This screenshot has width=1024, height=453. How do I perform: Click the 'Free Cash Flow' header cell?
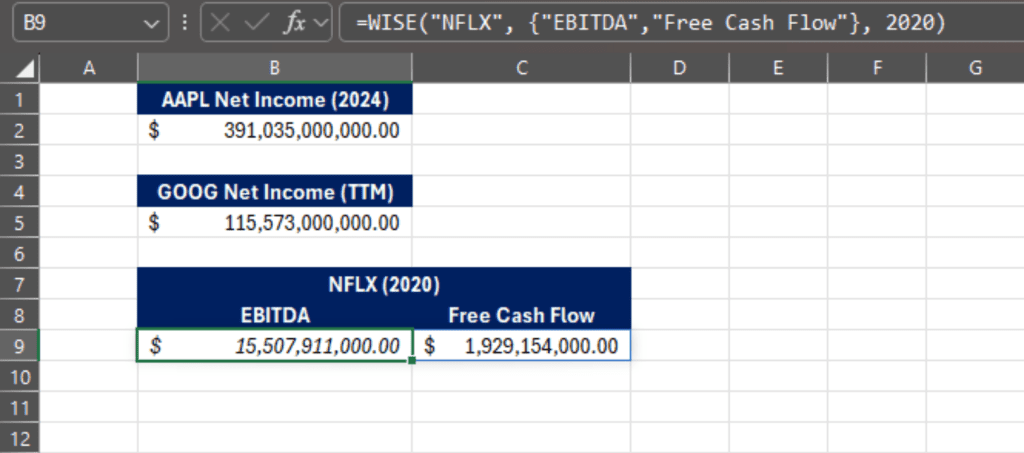521,315
